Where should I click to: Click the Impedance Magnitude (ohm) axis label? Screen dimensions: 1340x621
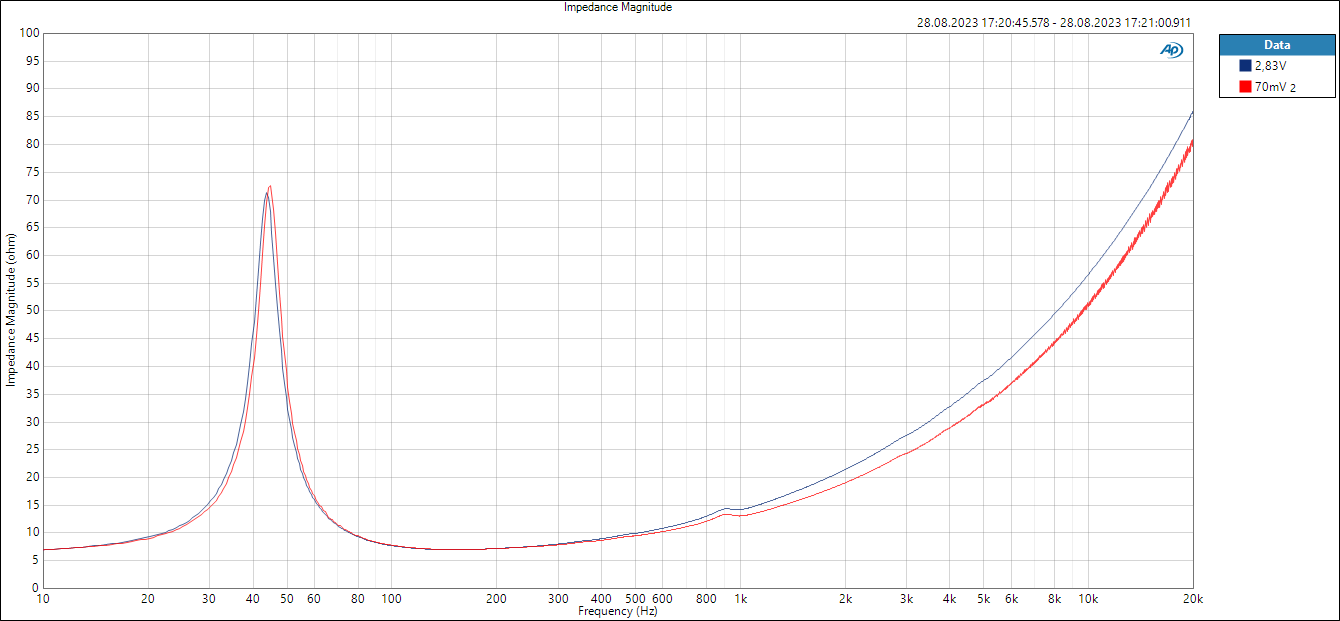pos(11,311)
